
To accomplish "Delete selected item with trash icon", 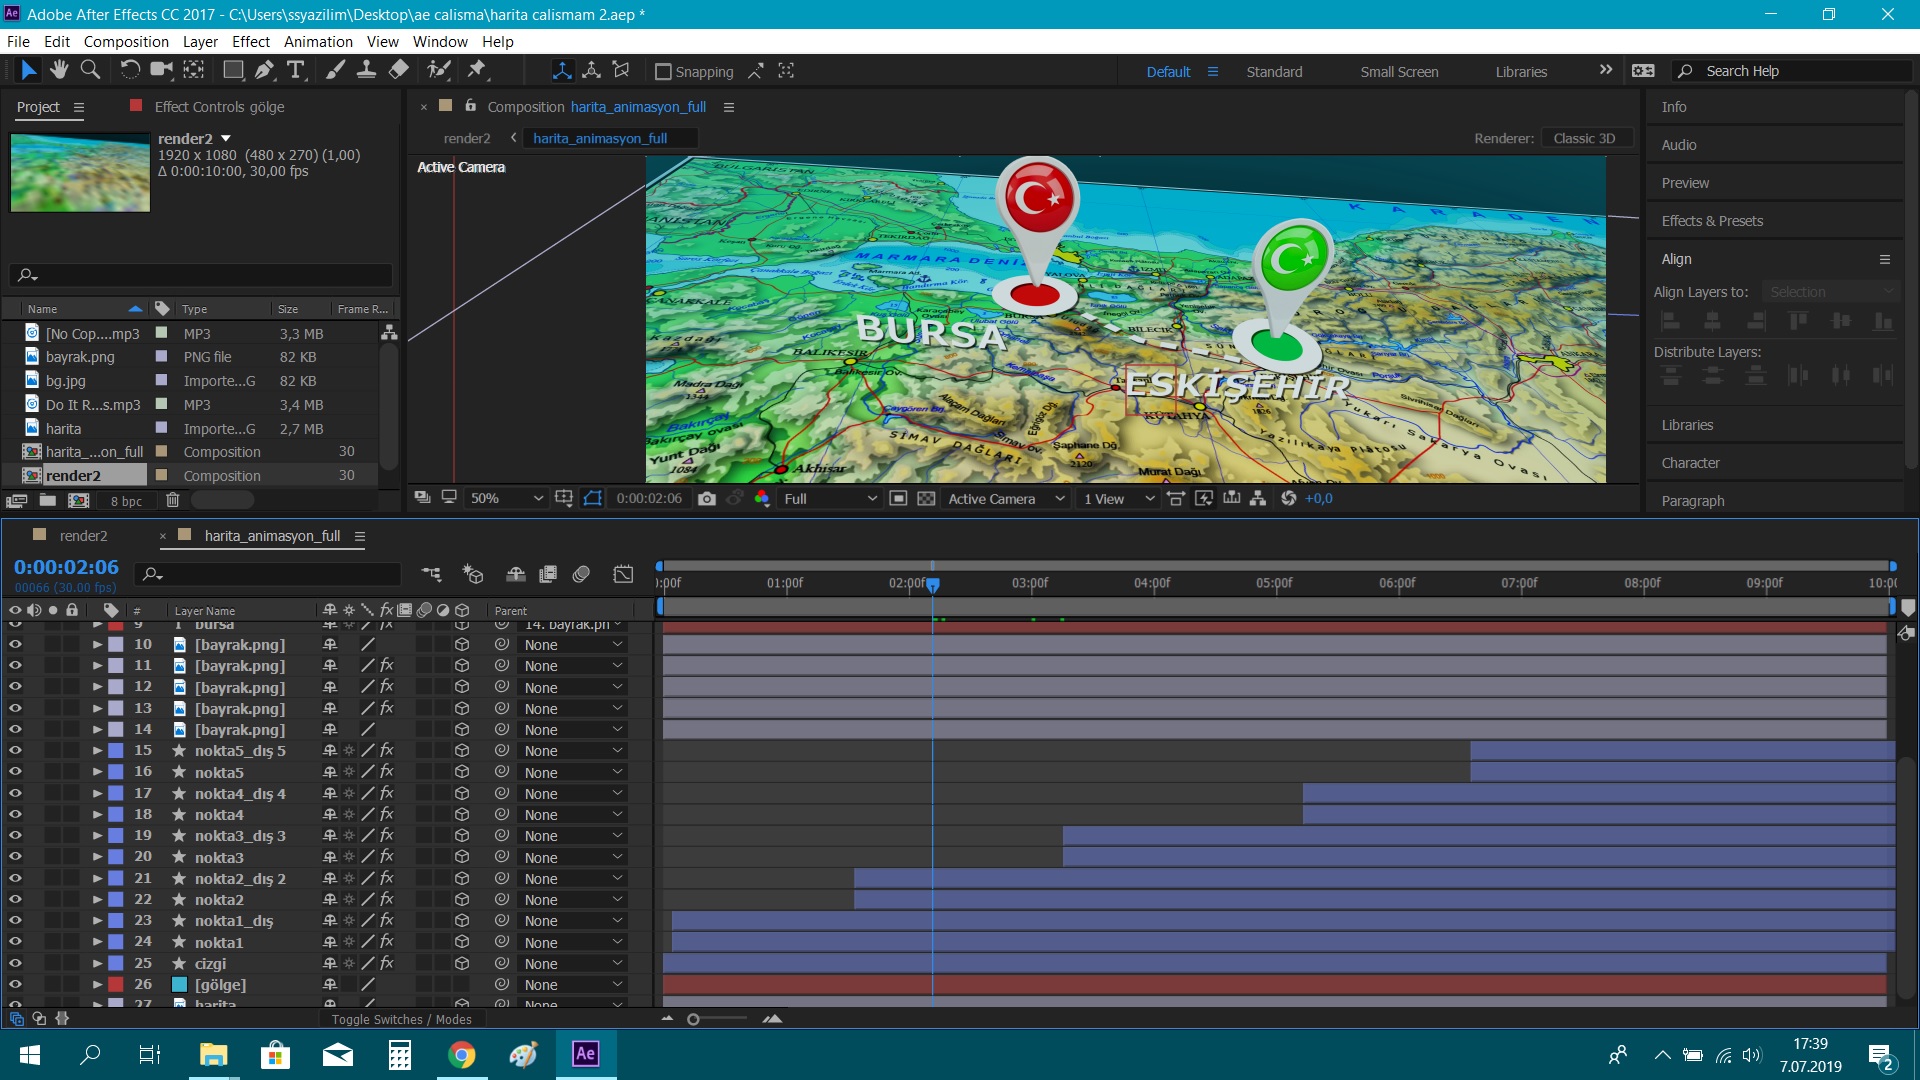I will [x=172, y=500].
